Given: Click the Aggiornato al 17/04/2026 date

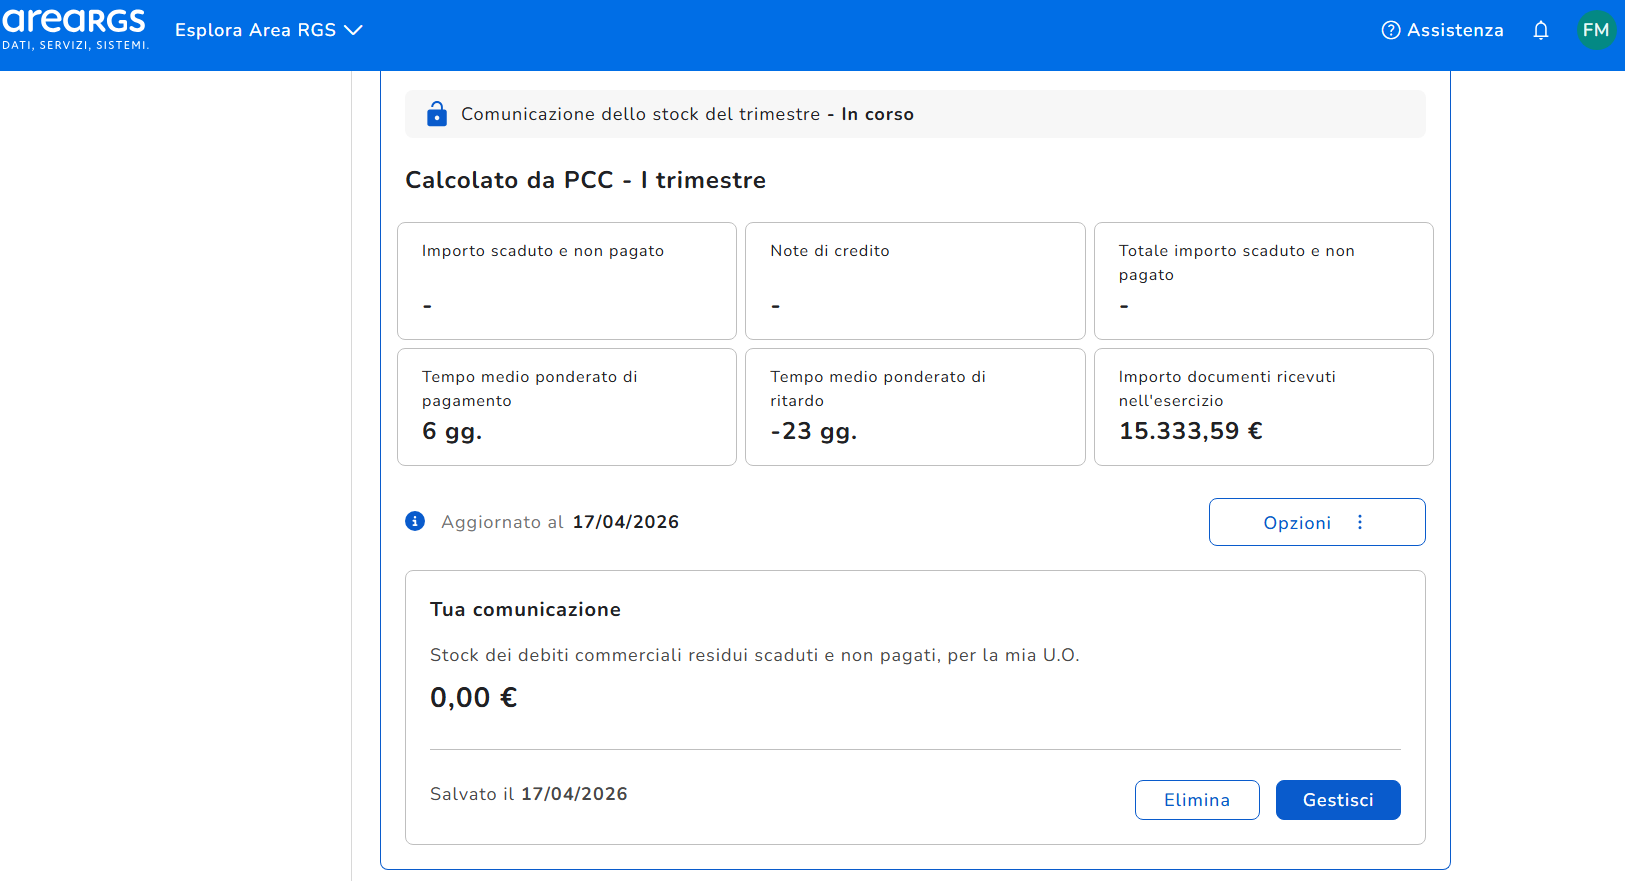Looking at the screenshot, I should (626, 522).
